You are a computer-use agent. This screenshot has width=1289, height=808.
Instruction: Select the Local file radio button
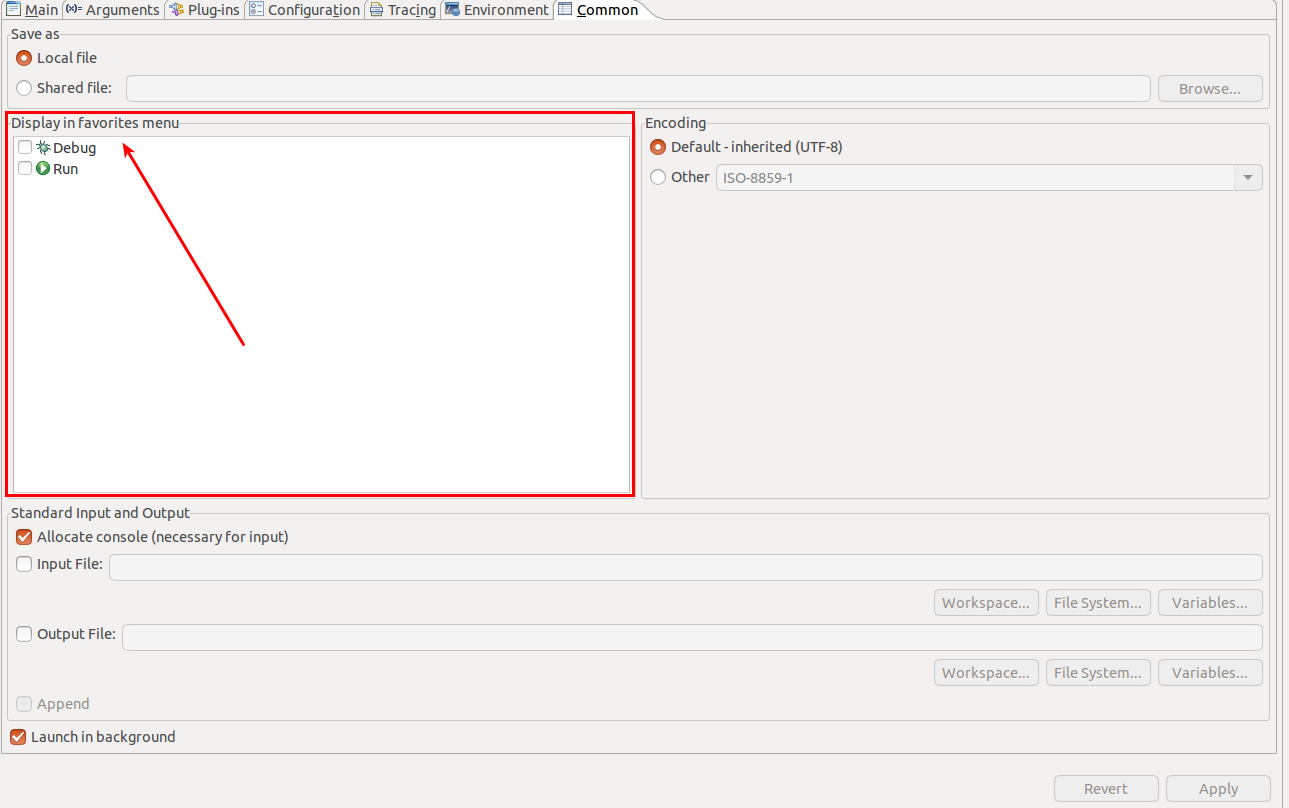[x=24, y=58]
